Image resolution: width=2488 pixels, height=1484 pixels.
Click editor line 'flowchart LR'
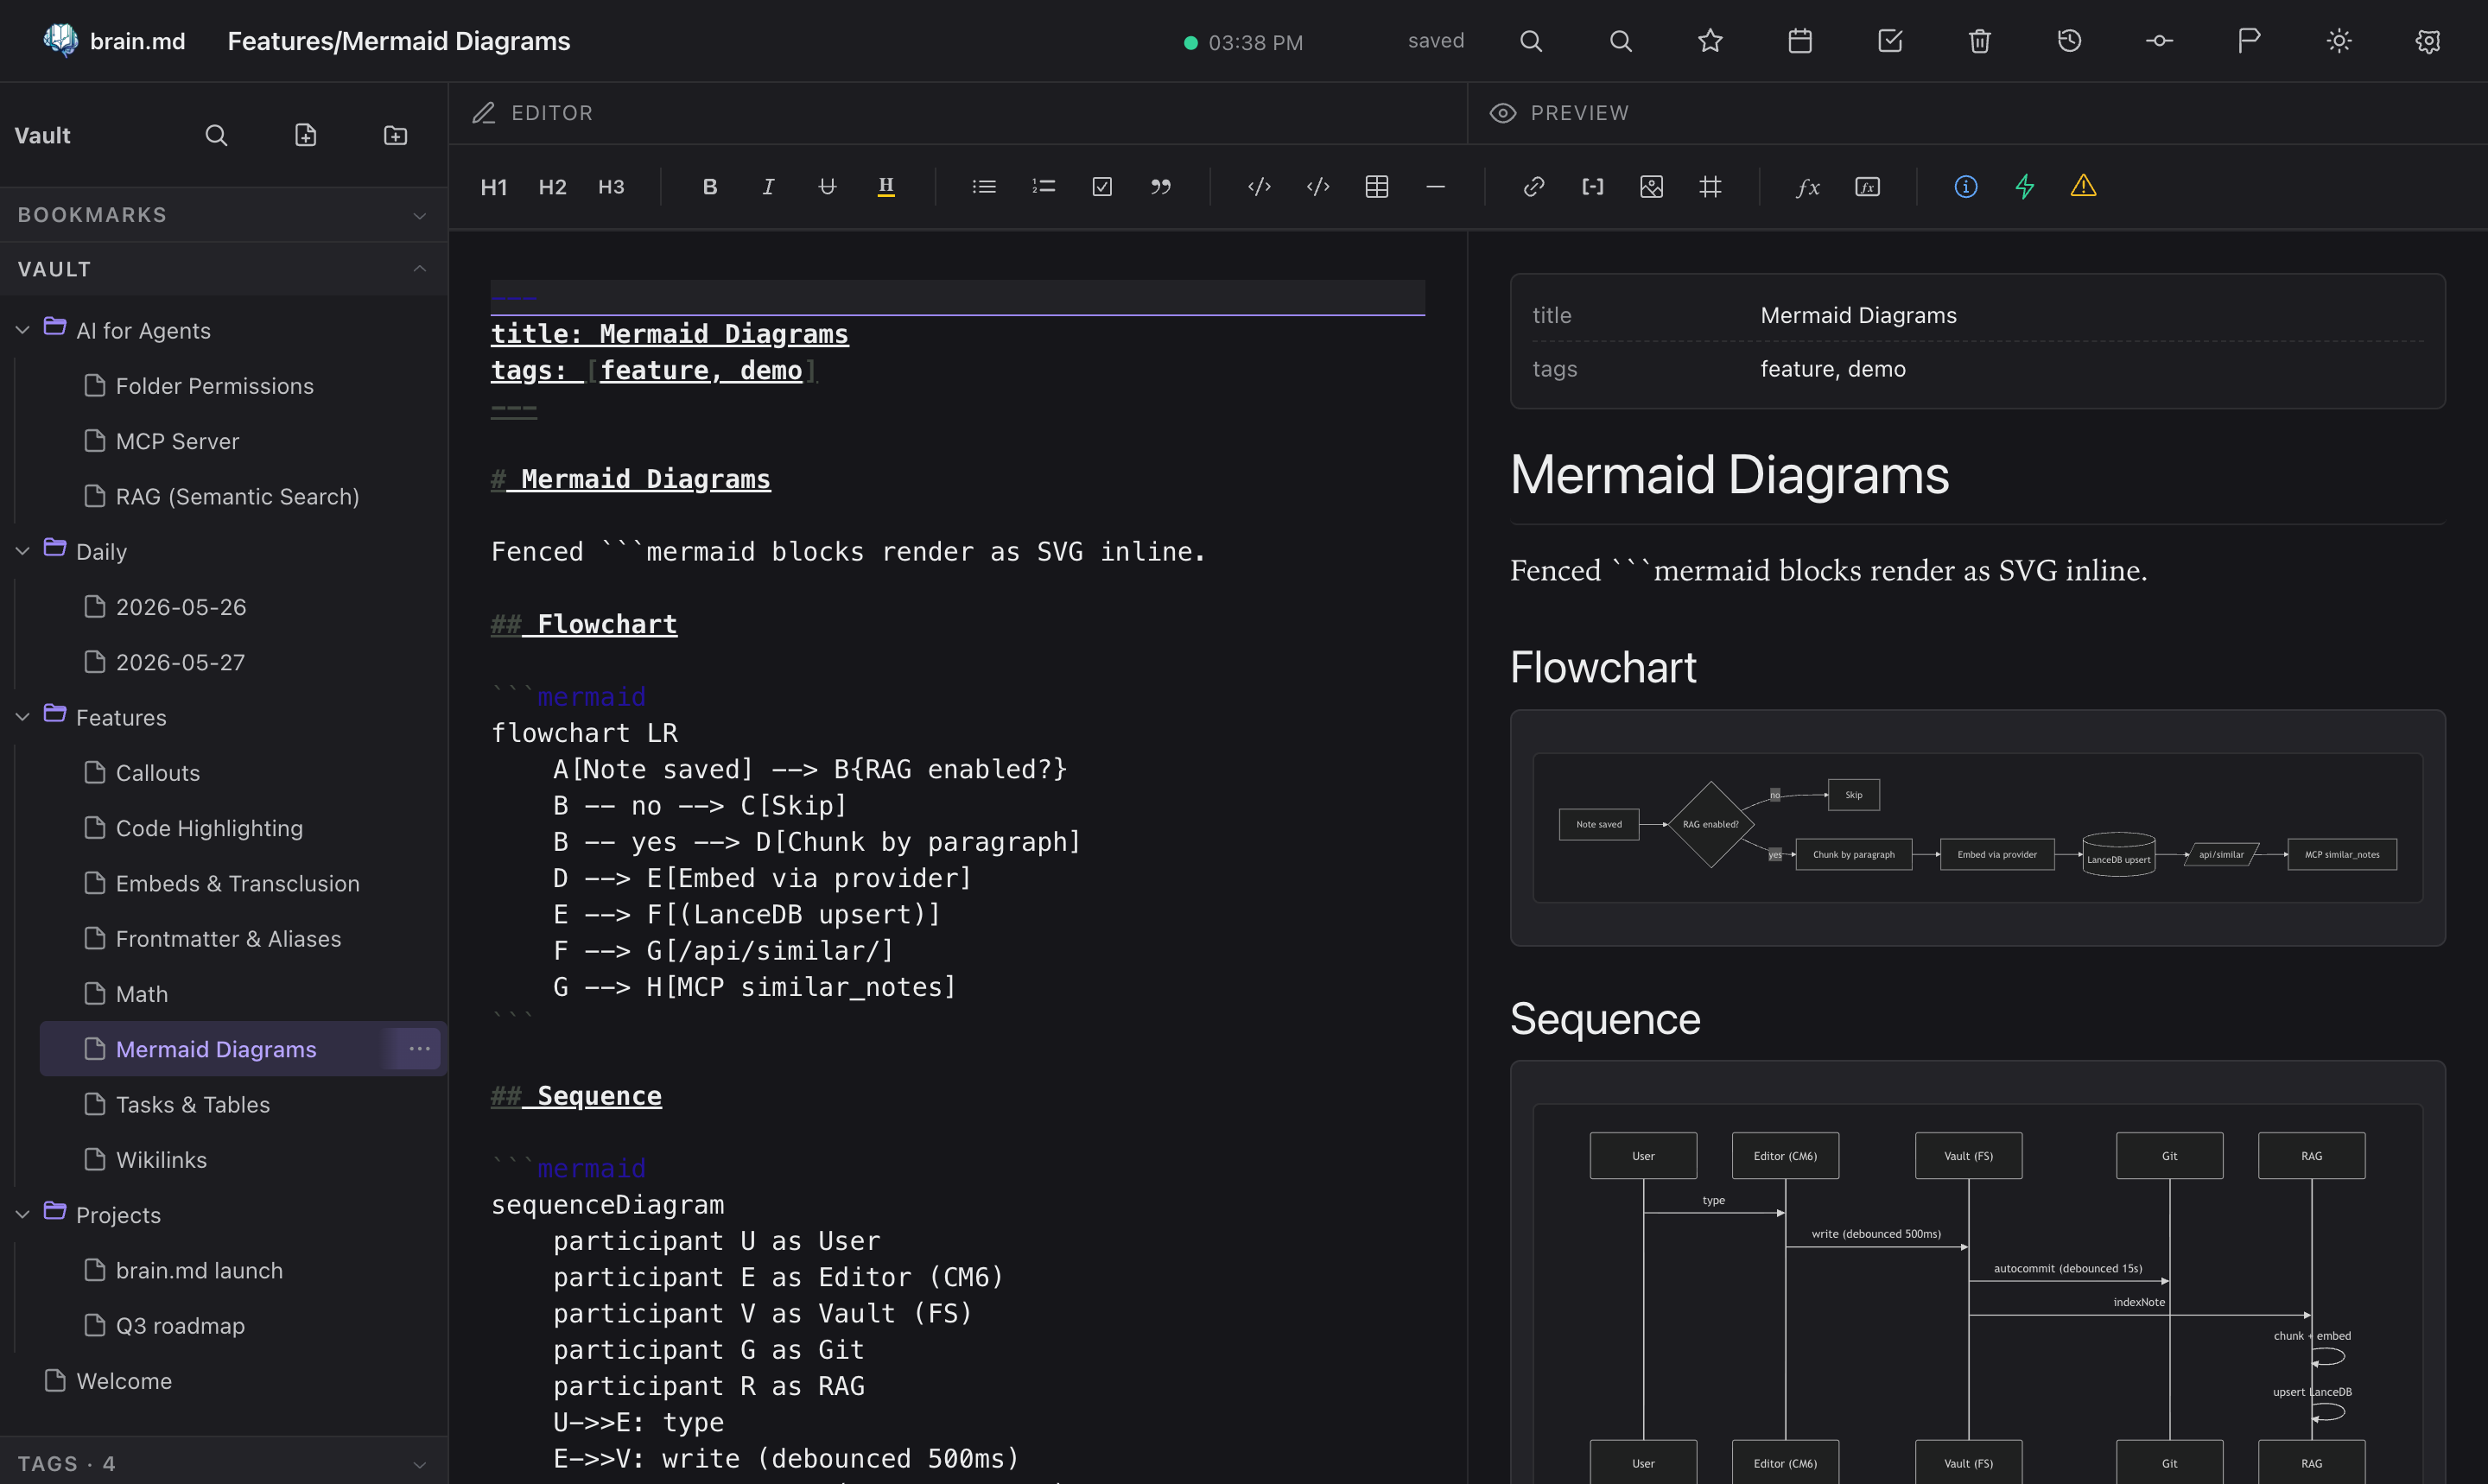point(584,733)
